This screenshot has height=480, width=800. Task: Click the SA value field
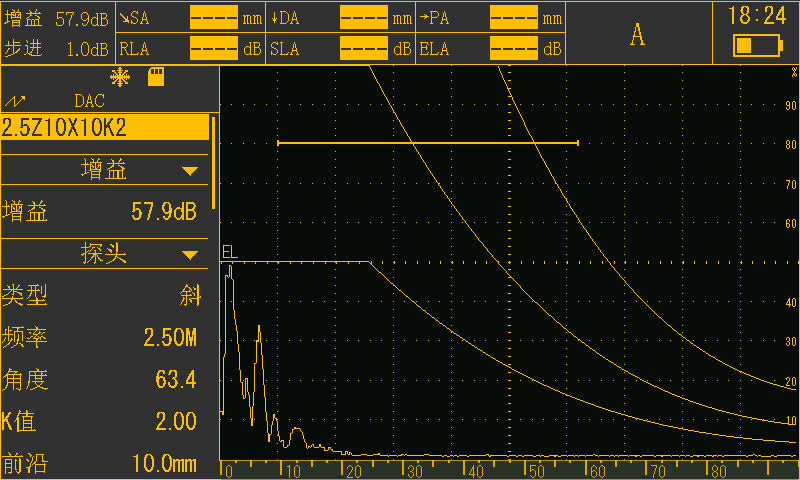pyautogui.click(x=214, y=18)
